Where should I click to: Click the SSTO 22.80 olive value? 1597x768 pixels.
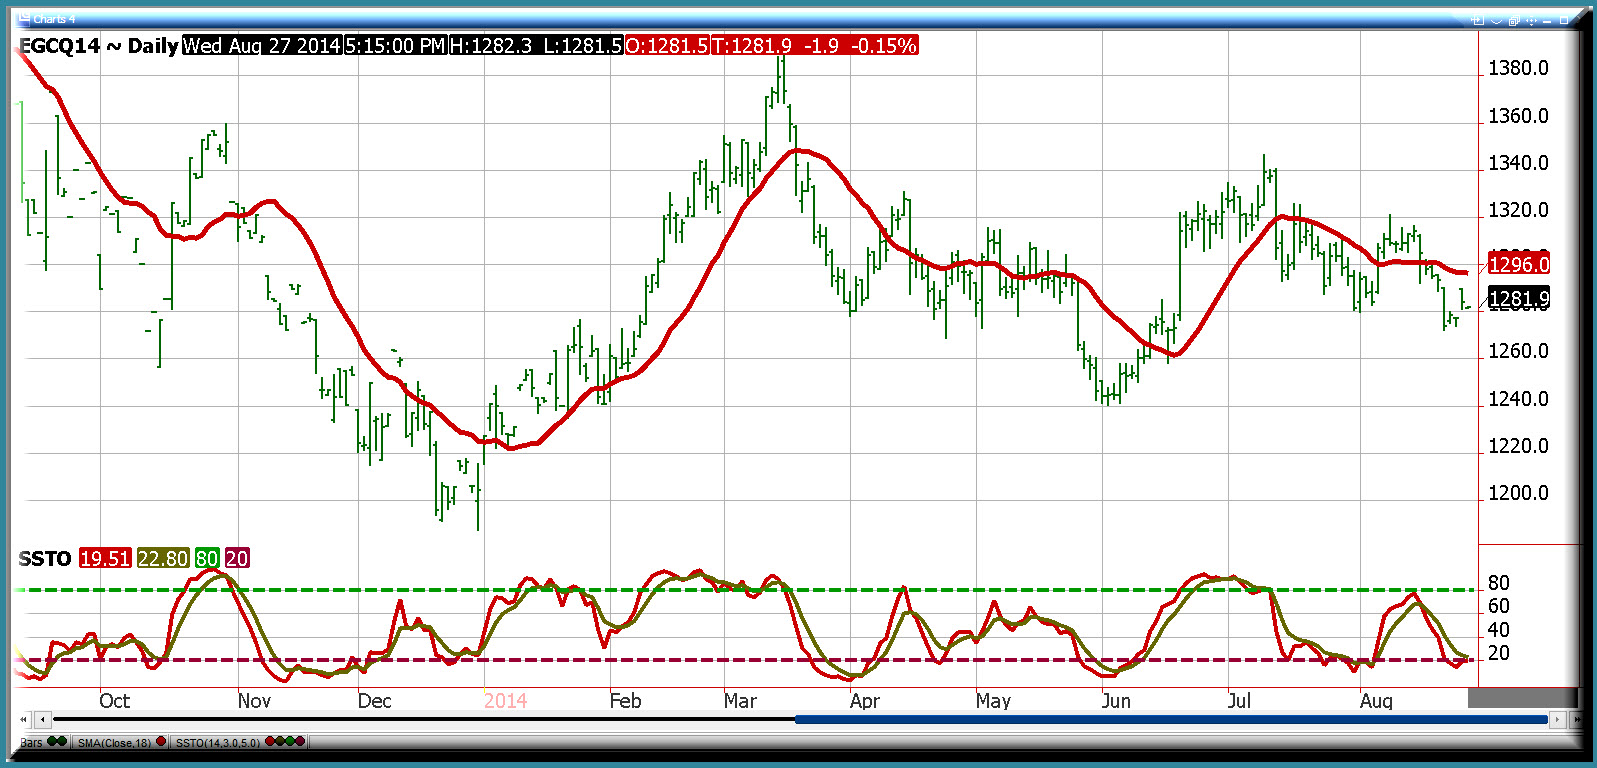coord(163,558)
